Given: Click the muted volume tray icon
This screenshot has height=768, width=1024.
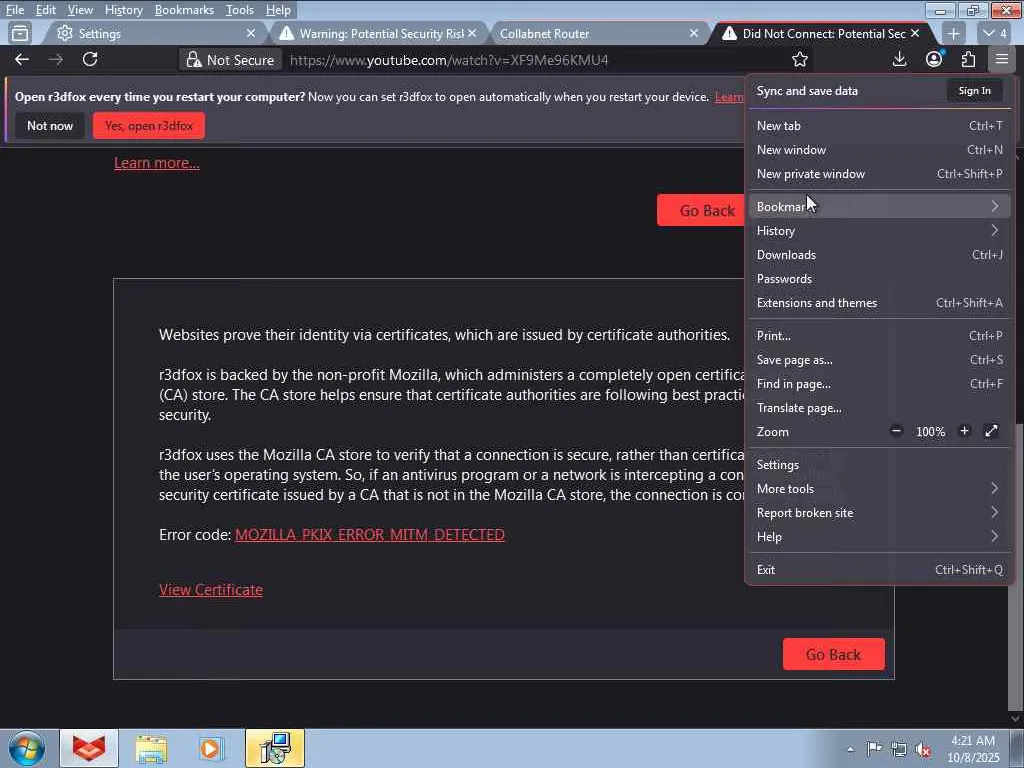Looking at the screenshot, I should [923, 750].
